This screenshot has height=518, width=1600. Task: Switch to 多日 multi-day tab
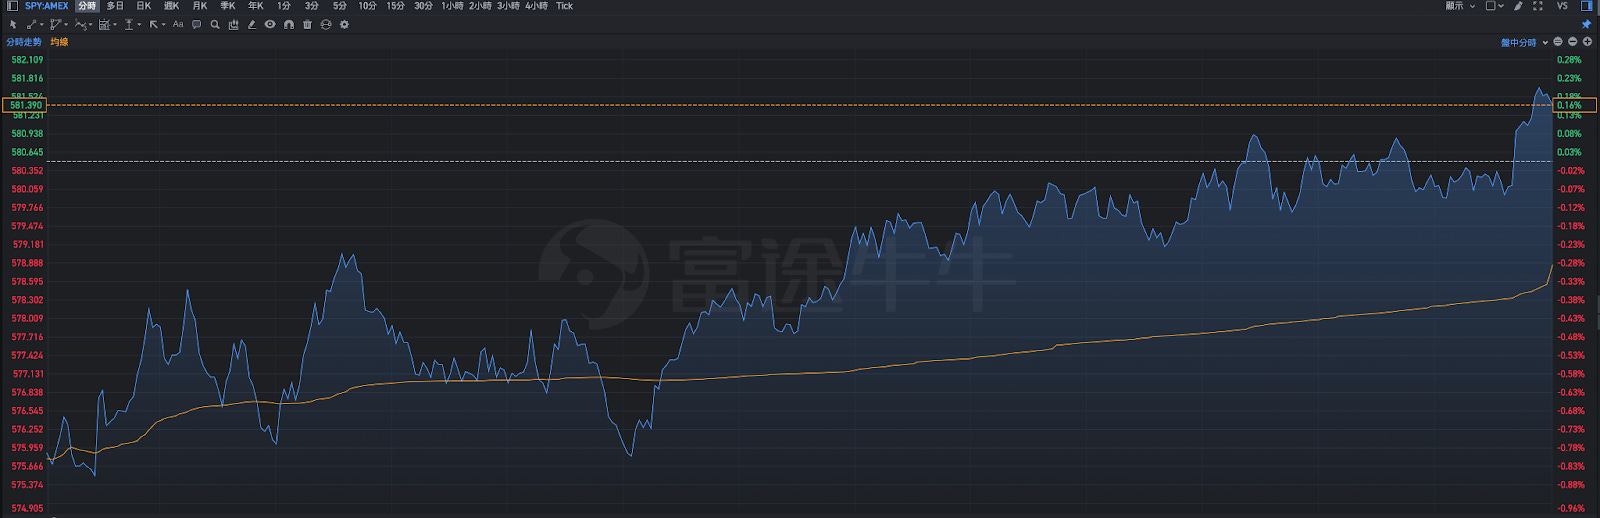point(115,6)
